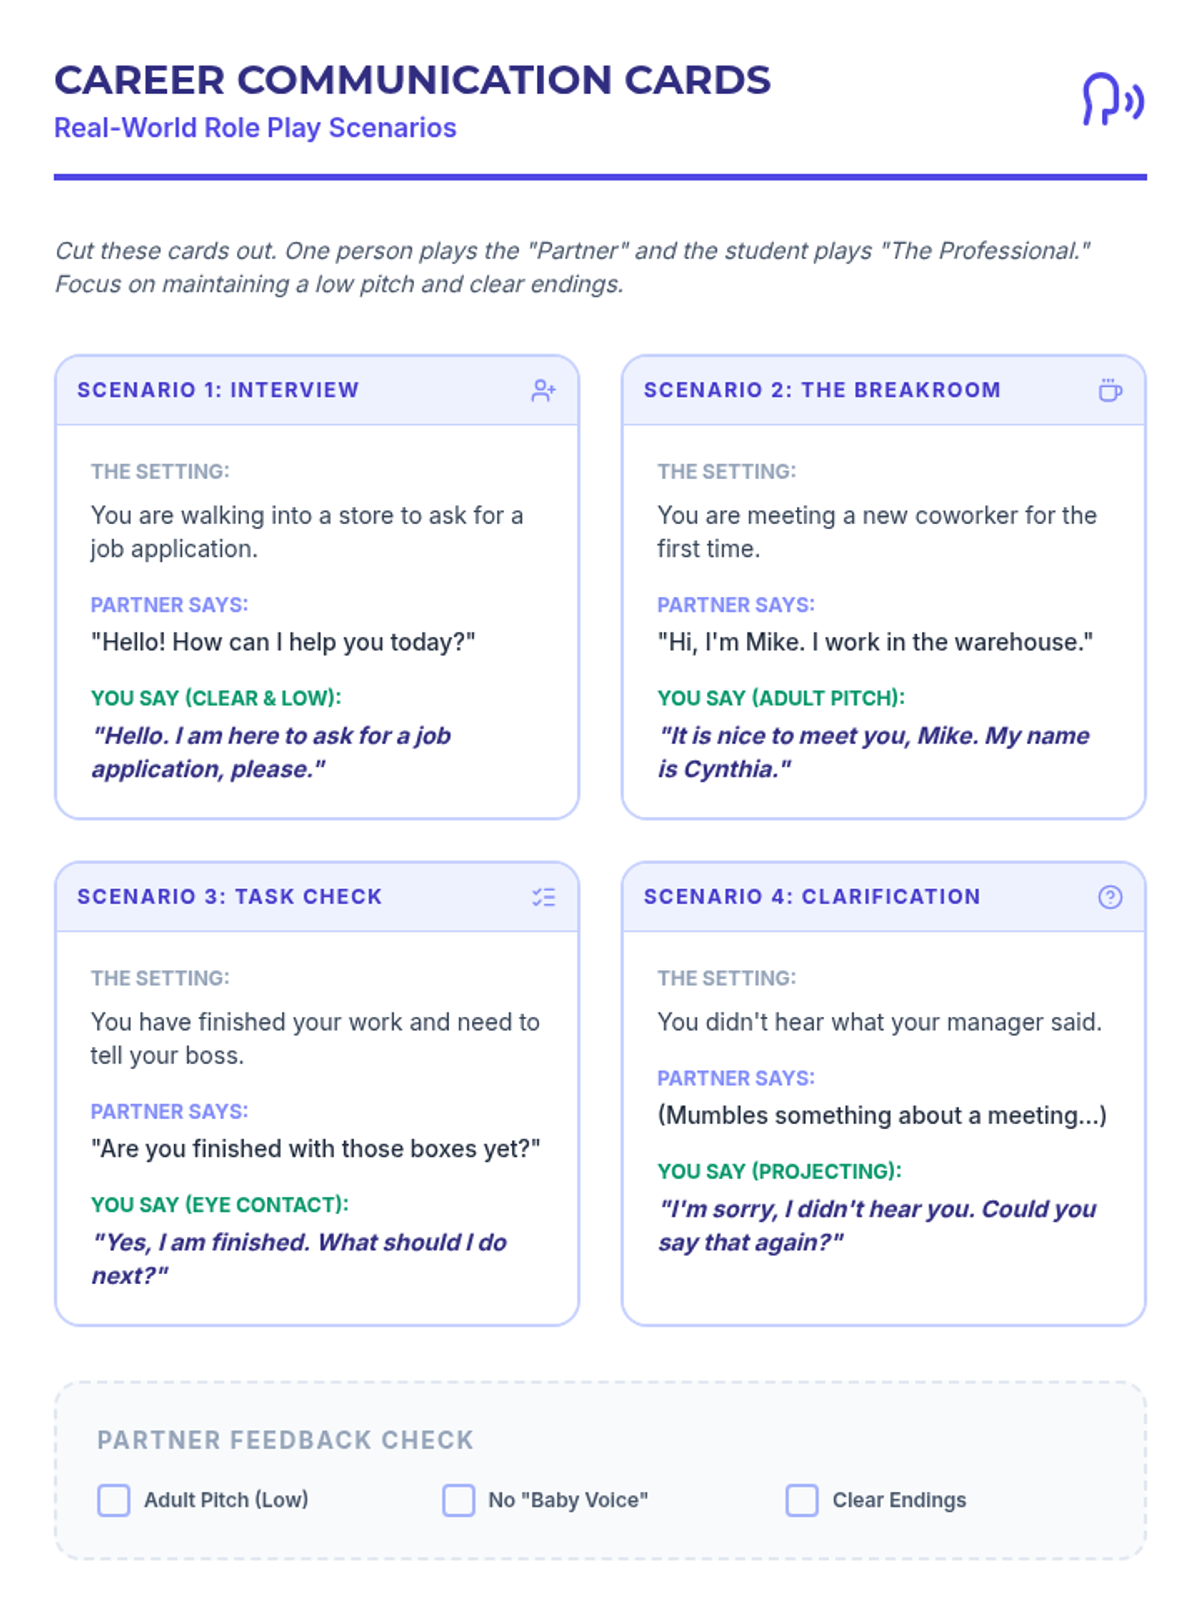Select the job application response line
Screen dimensions: 1200x1600
coord(271,752)
